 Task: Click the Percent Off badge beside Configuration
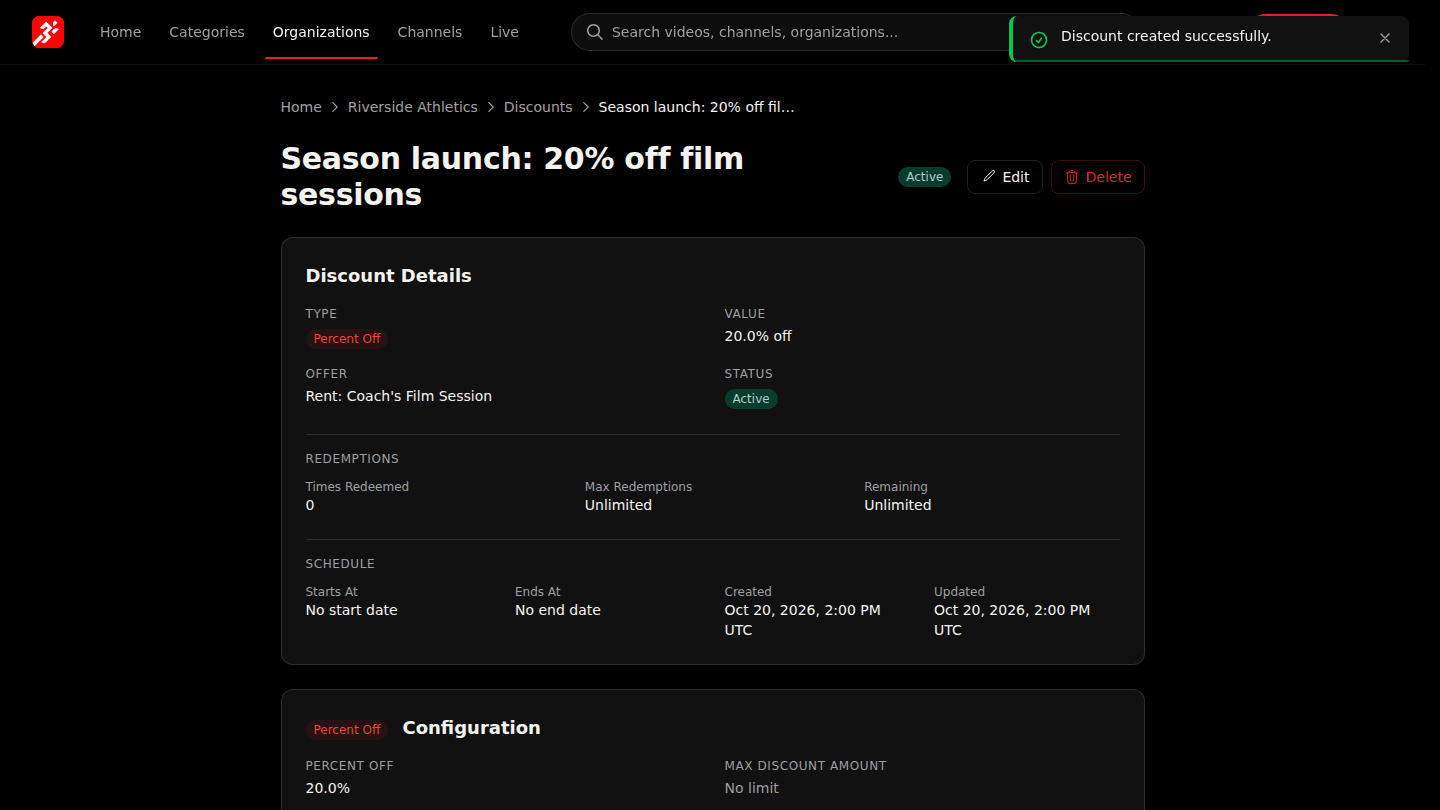347,730
